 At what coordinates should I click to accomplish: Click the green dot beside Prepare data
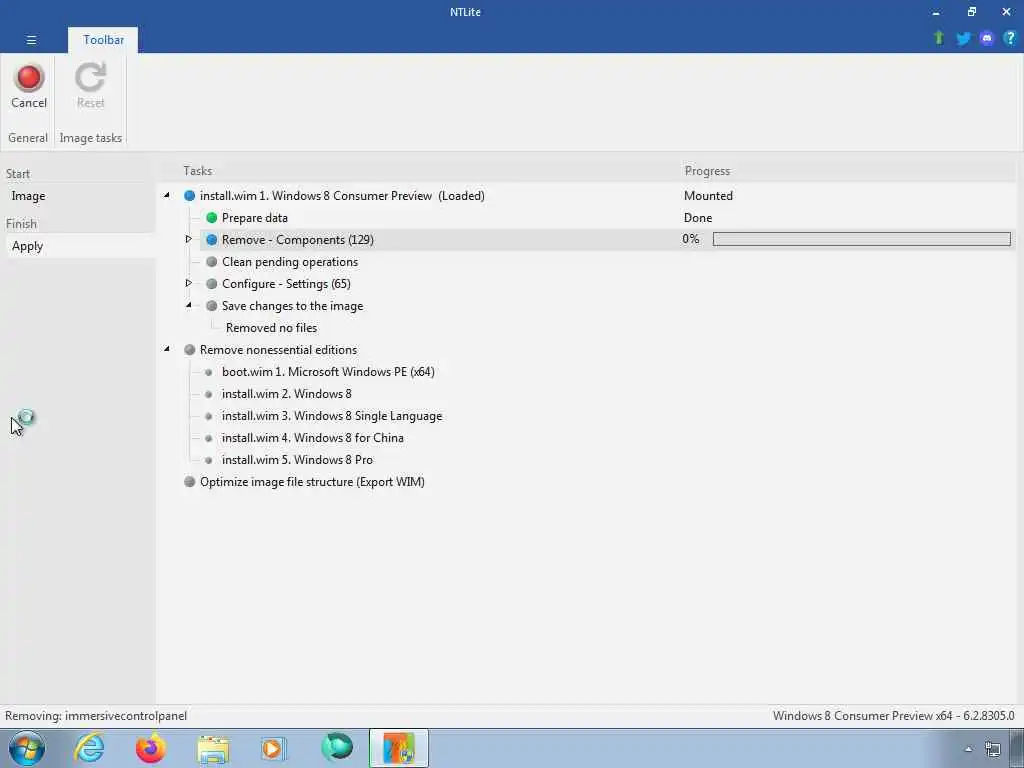point(212,217)
